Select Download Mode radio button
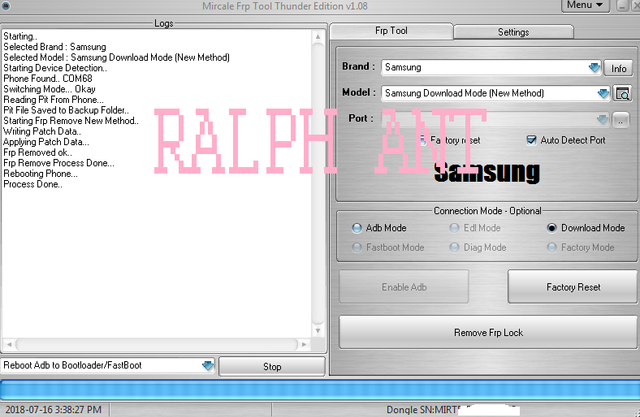640x417 pixels. pyautogui.click(x=551, y=228)
